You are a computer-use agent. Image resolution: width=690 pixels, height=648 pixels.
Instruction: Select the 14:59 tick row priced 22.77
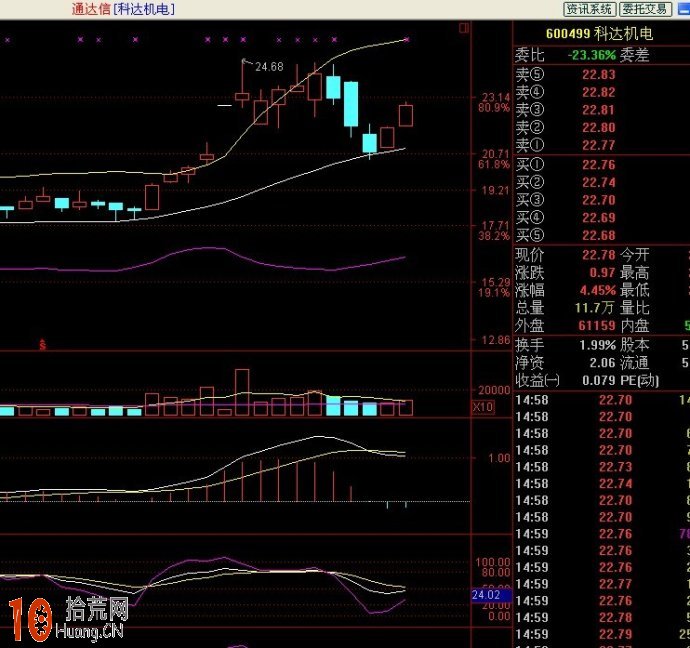[x=602, y=584]
